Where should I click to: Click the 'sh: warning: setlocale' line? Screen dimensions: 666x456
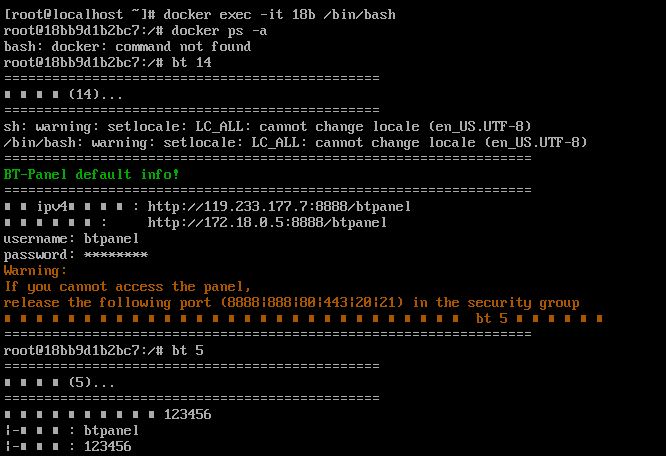pyautogui.click(x=267, y=127)
